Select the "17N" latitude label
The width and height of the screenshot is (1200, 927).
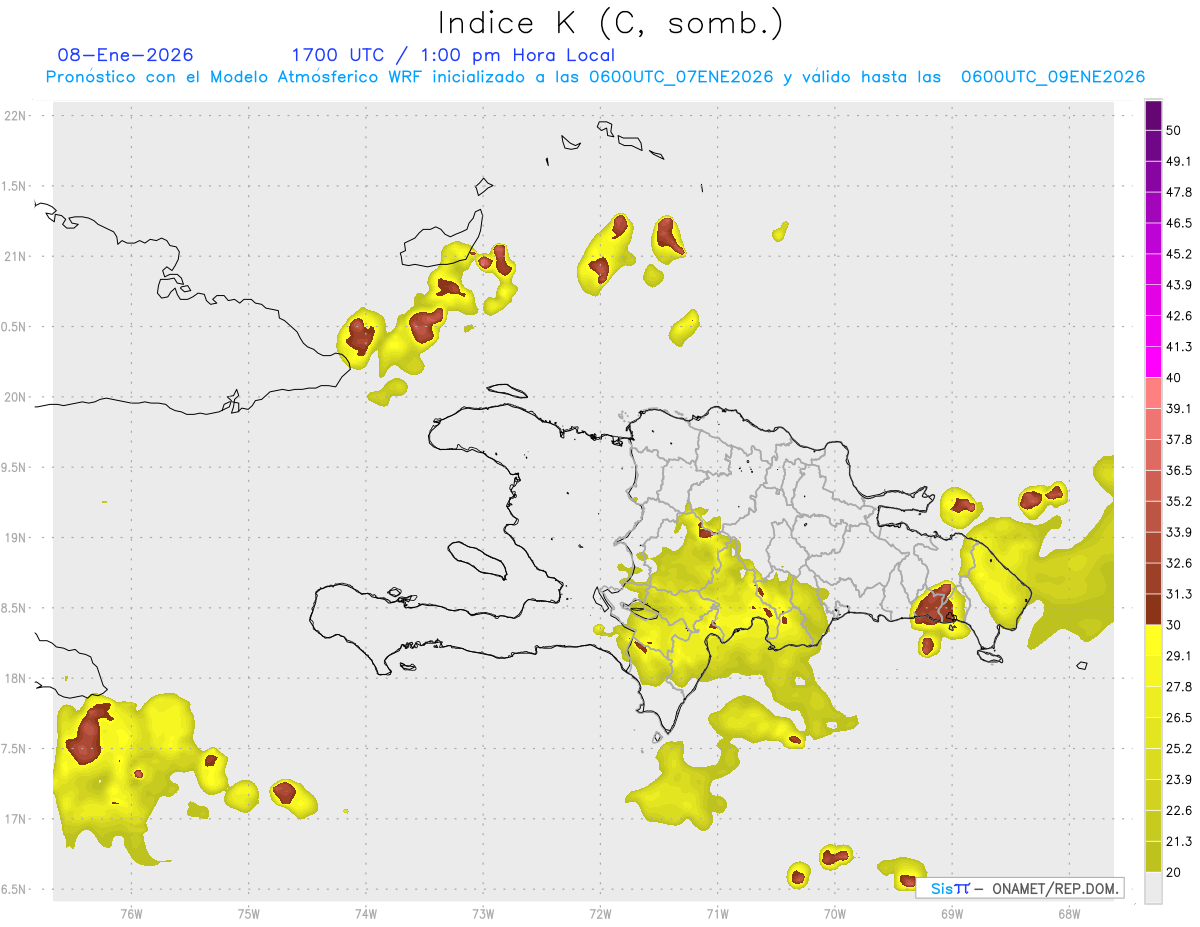coord(16,819)
